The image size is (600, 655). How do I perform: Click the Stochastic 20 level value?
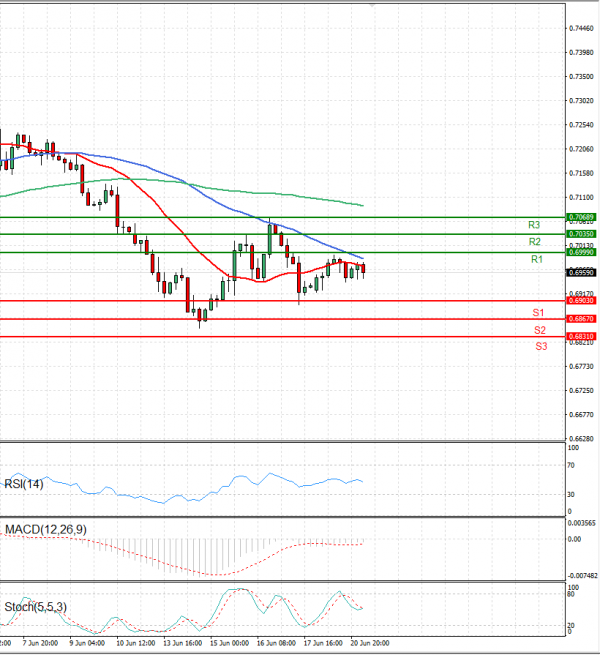(x=571, y=626)
